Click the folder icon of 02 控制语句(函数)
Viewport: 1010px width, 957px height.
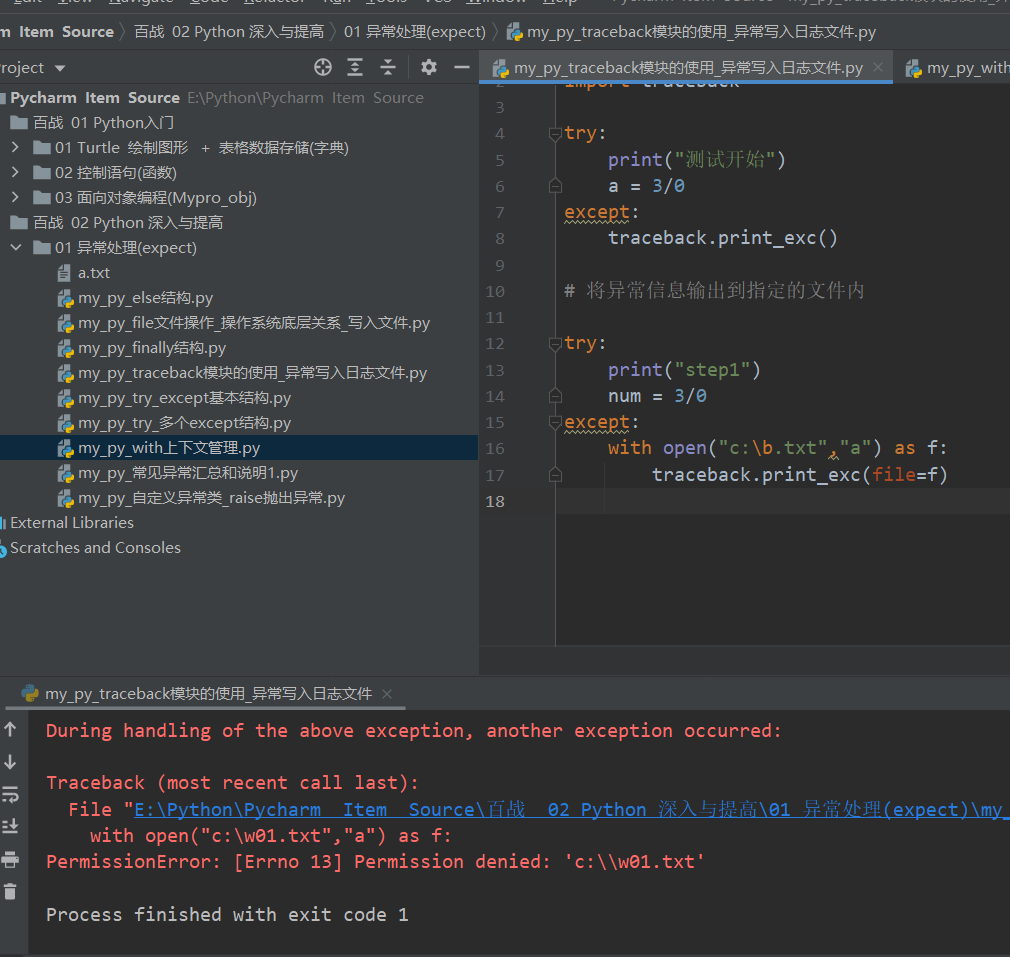(x=42, y=173)
